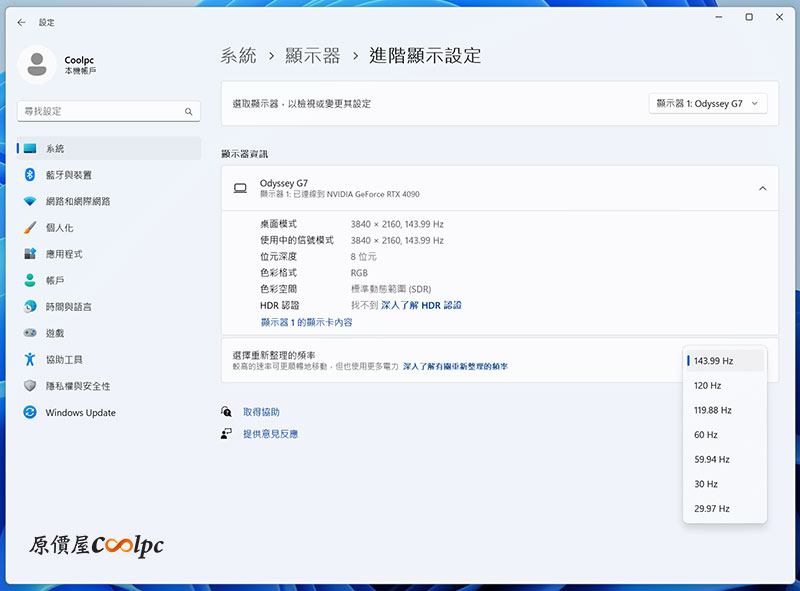The image size is (800, 591).
Task: Select 143.99 Hz refresh rate
Action: pos(724,361)
